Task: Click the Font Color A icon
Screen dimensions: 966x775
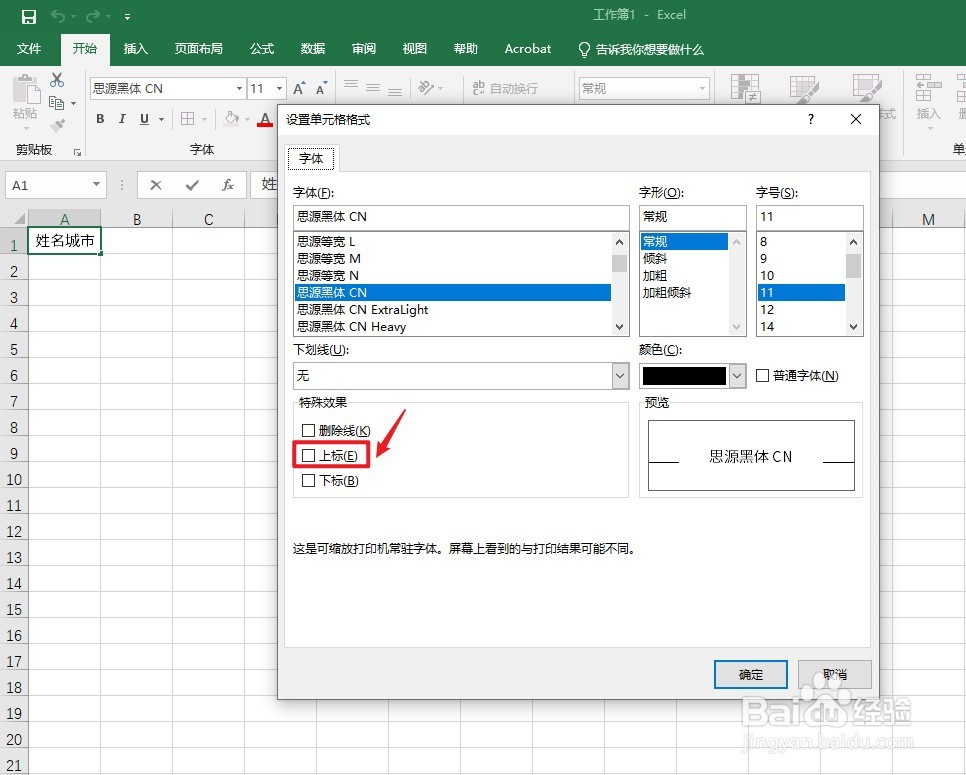Action: (x=265, y=119)
